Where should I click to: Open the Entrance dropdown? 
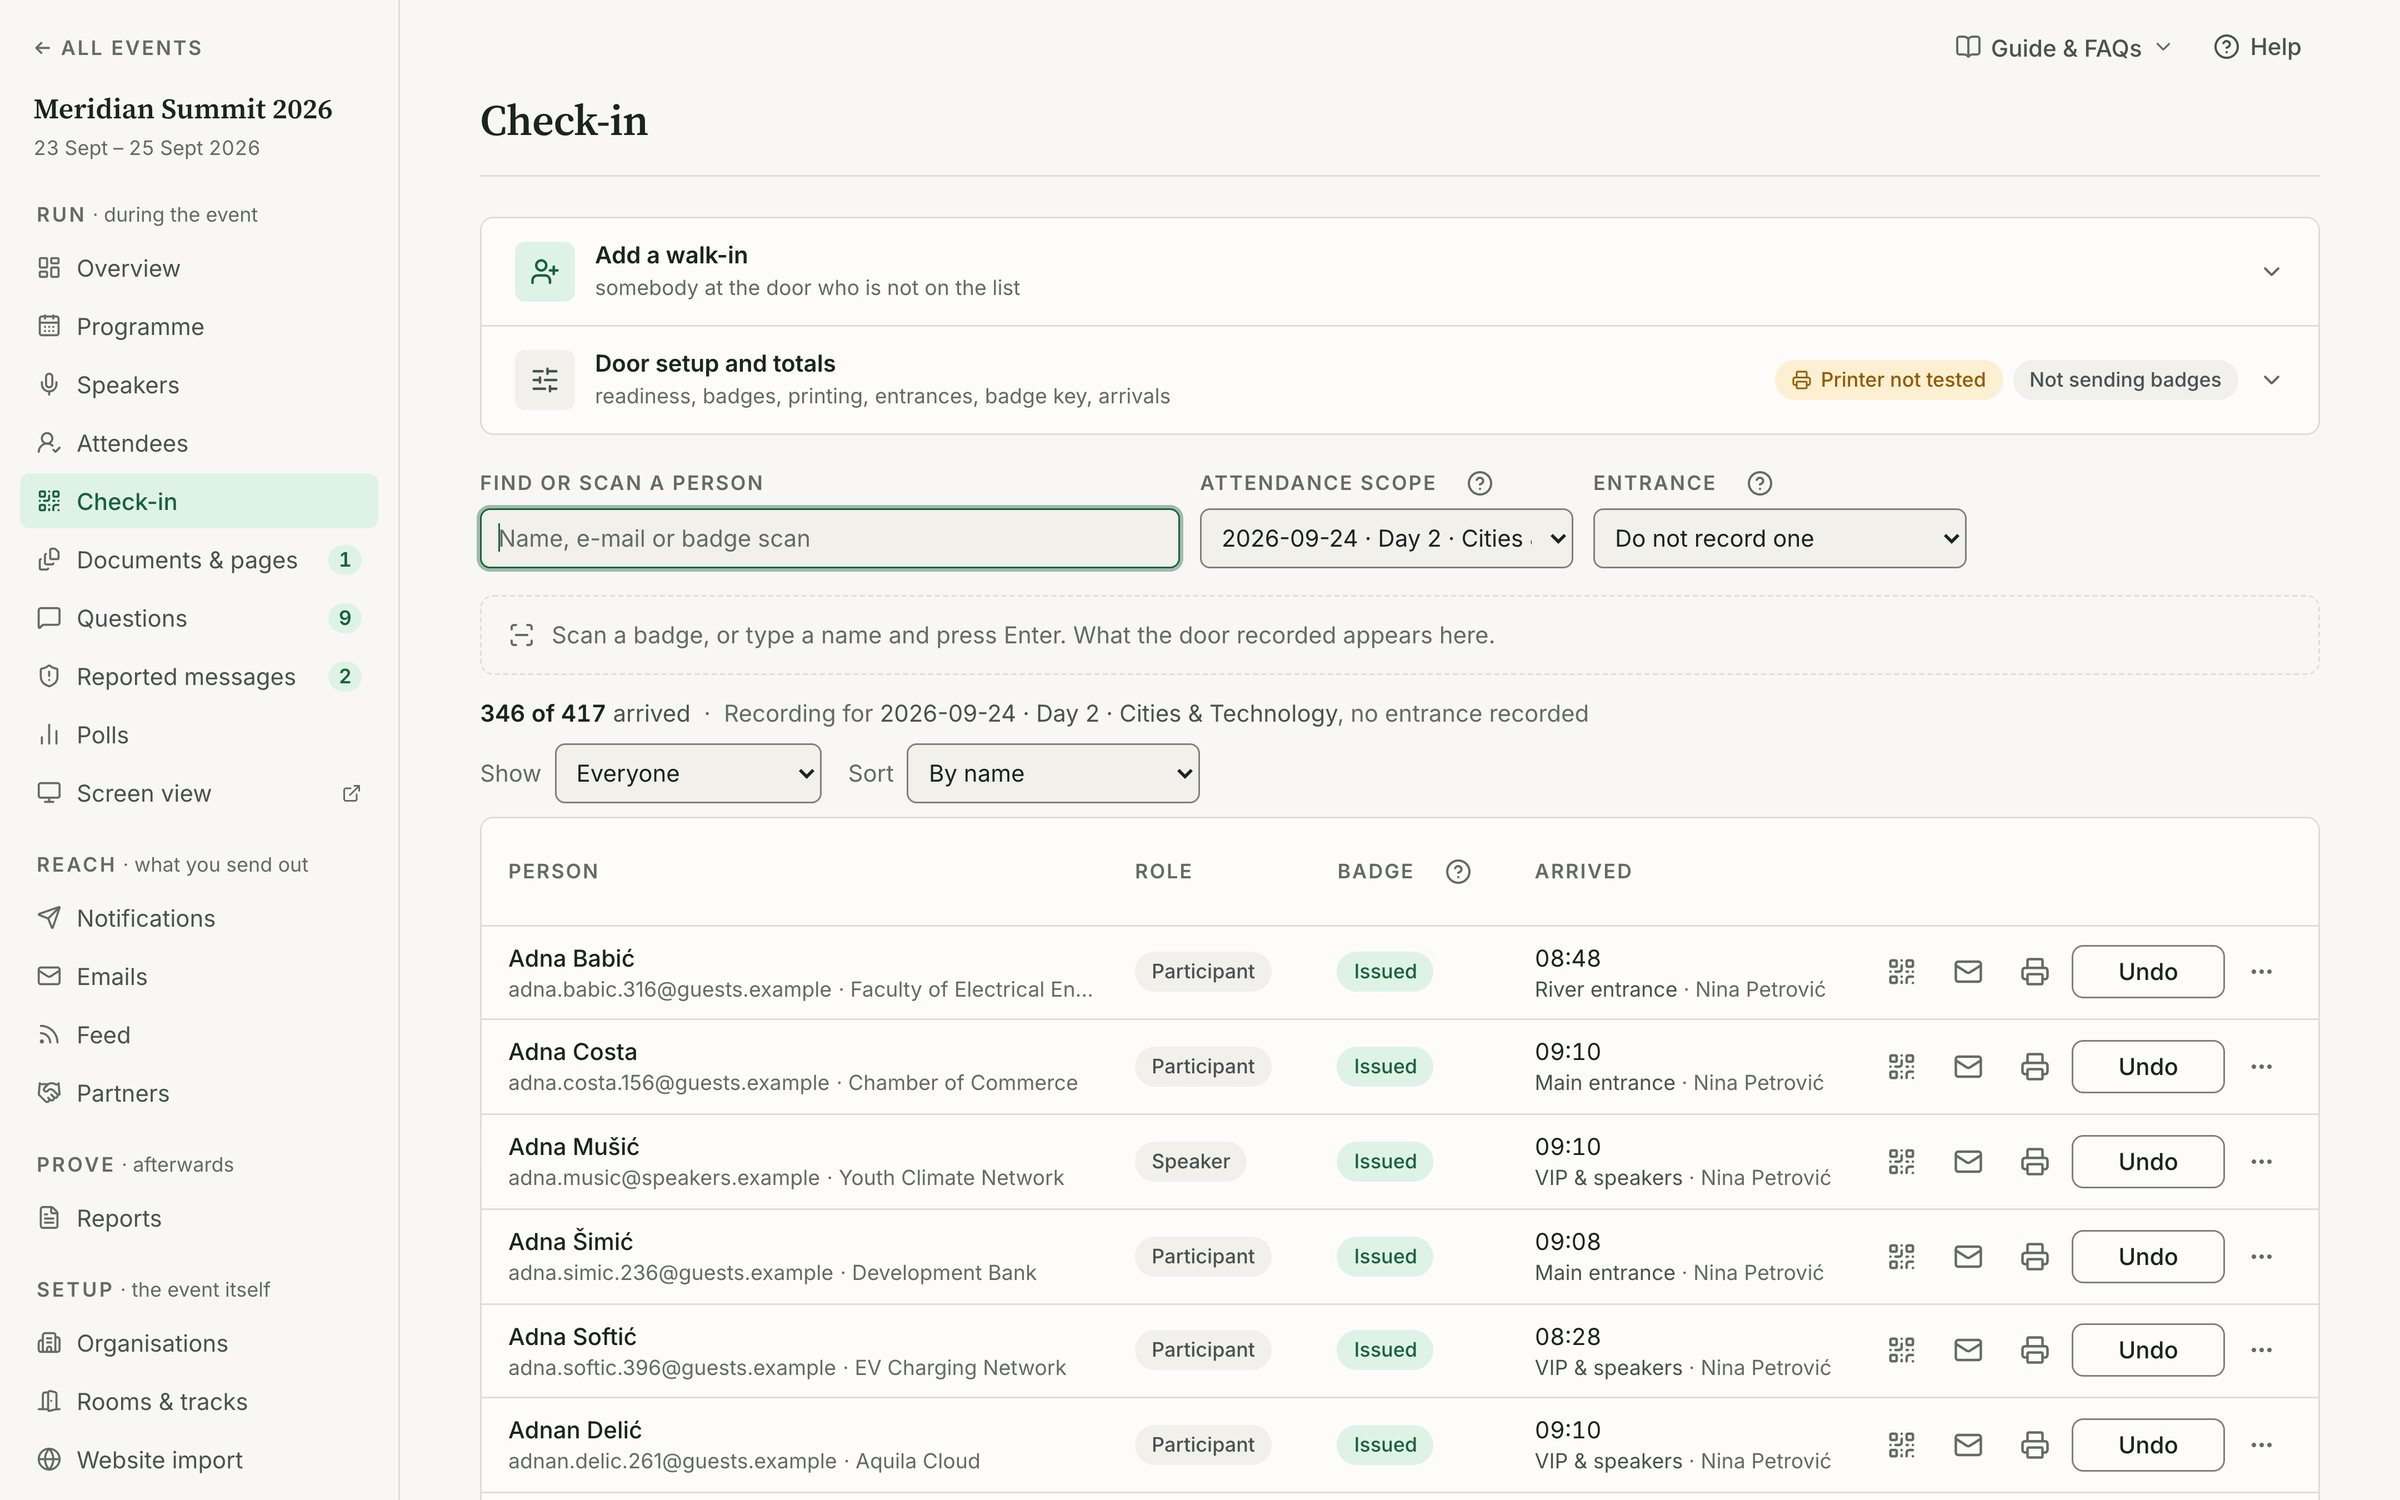pos(1779,538)
